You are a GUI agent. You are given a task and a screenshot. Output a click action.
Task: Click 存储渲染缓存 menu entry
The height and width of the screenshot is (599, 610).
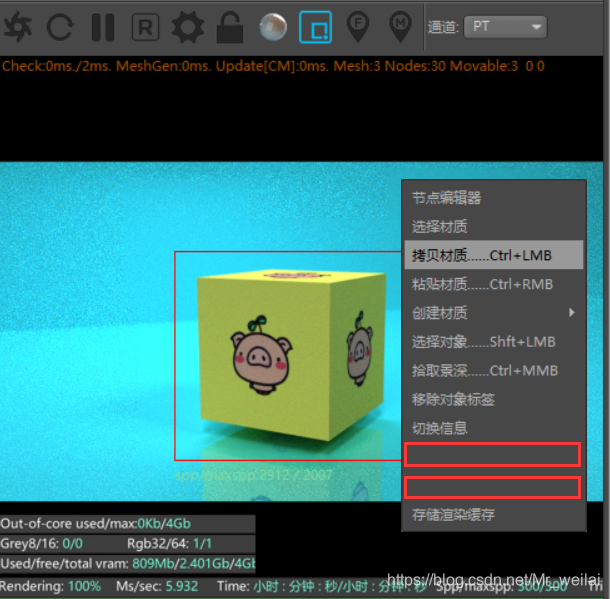494,515
